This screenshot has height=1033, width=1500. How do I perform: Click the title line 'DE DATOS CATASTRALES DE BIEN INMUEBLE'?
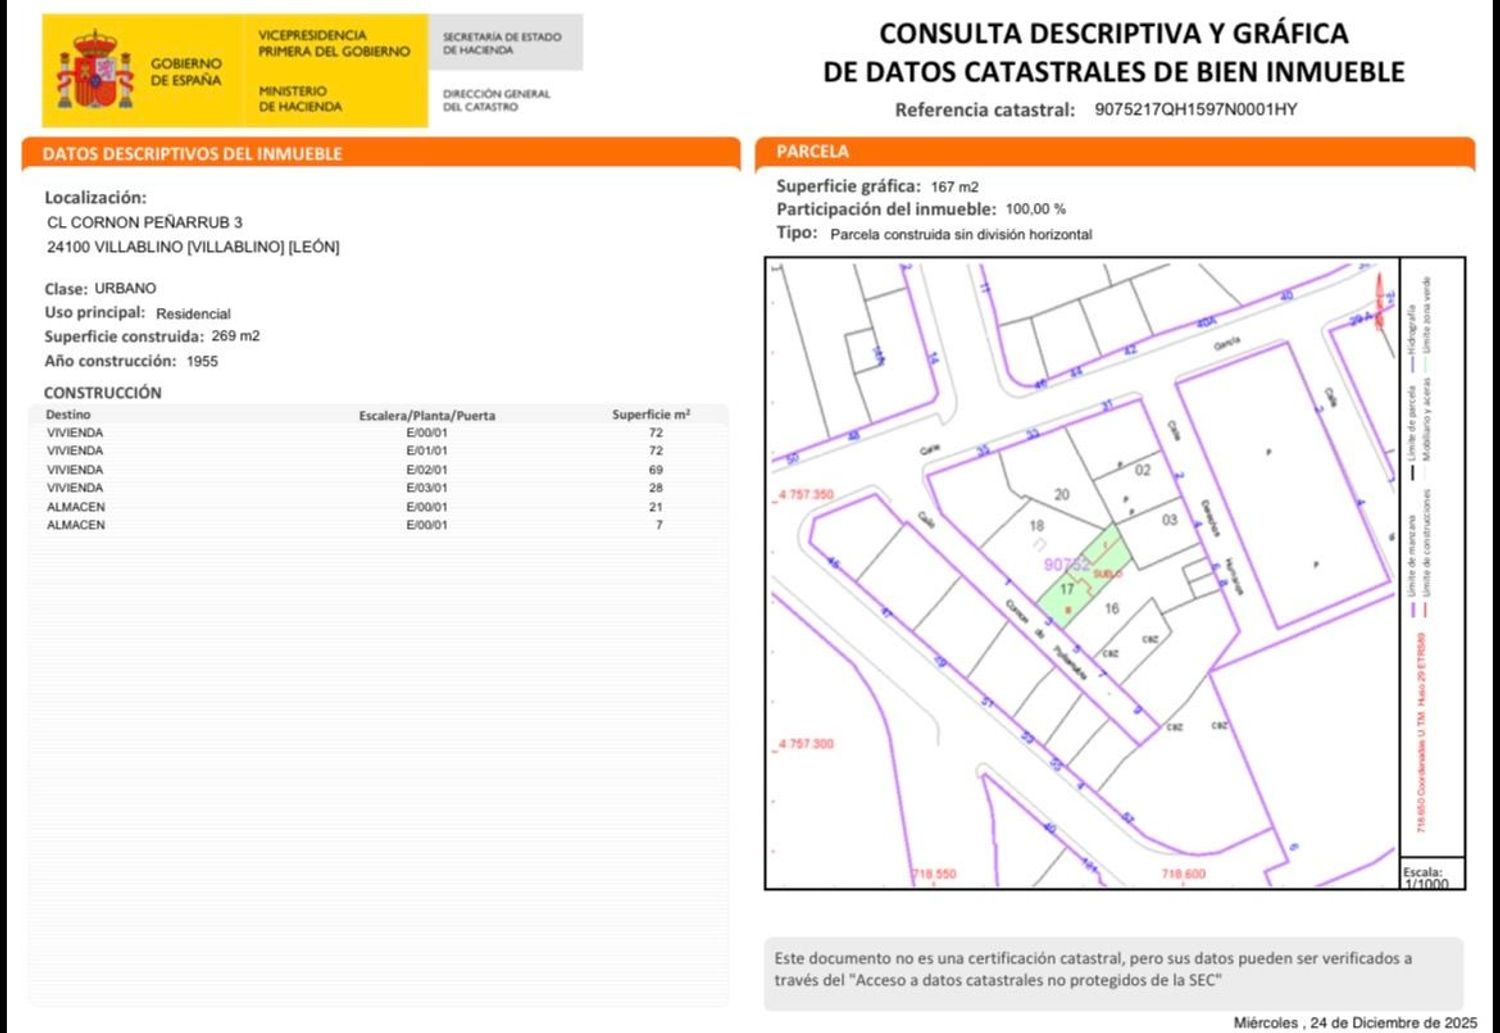[x=1114, y=72]
